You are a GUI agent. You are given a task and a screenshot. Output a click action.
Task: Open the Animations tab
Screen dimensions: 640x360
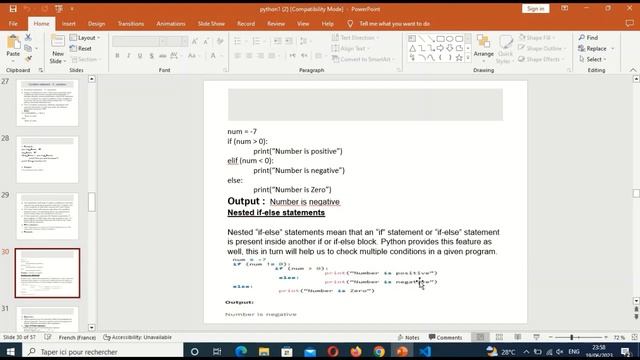[171, 24]
